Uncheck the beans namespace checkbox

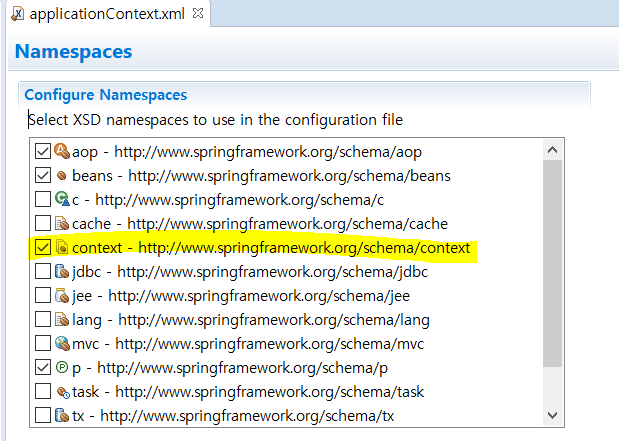(43, 175)
